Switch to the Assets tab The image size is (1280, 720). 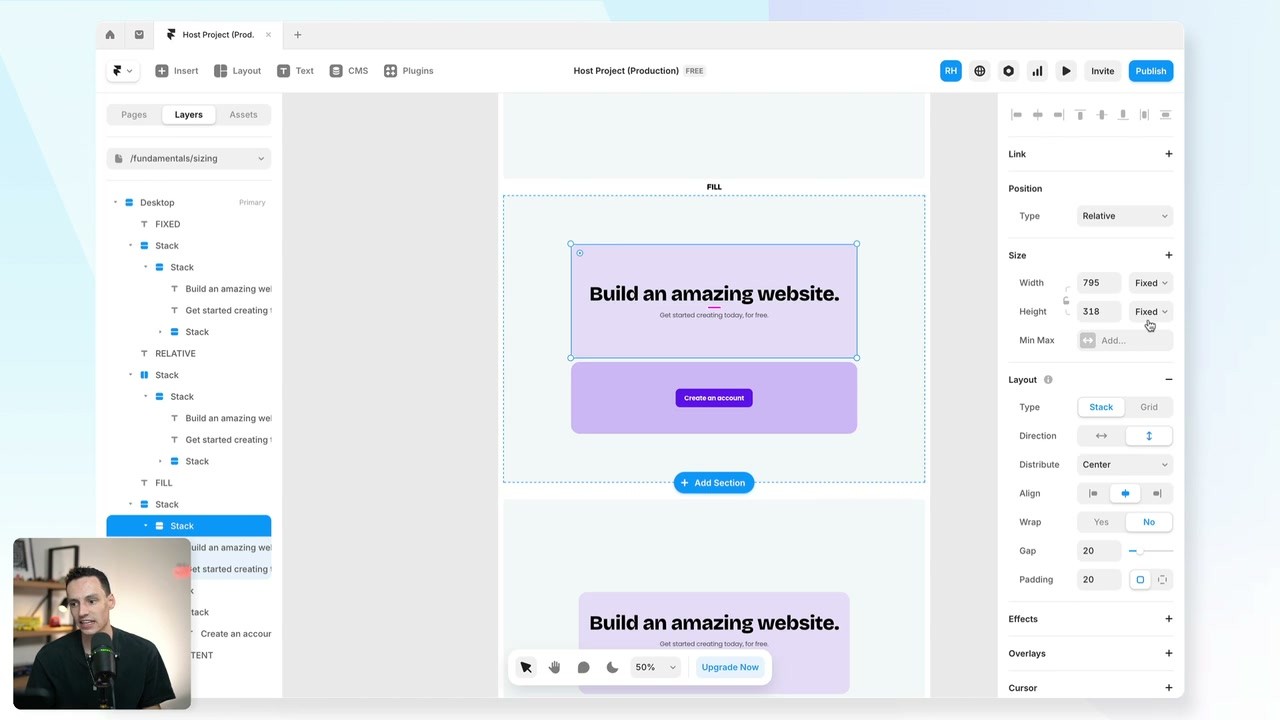[x=243, y=115]
